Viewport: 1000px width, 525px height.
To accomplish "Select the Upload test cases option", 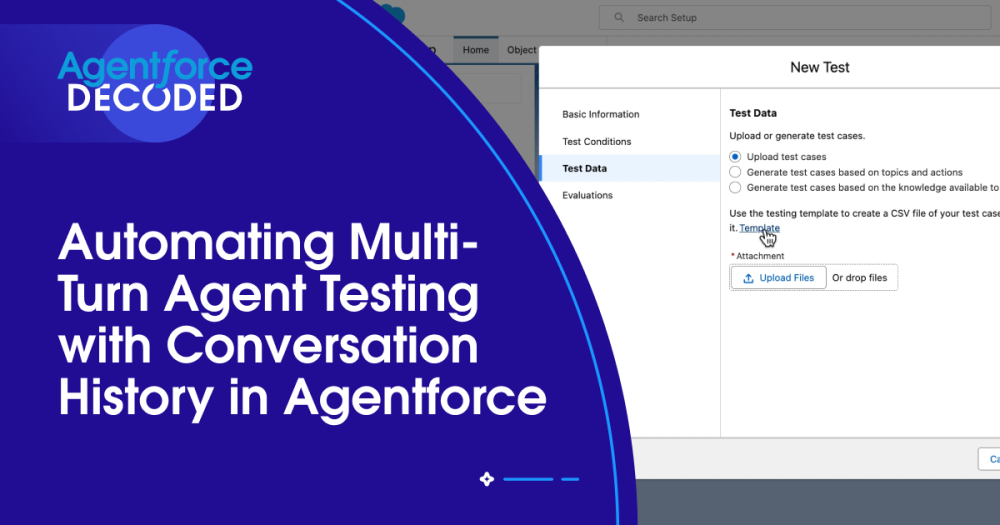I will coord(736,157).
